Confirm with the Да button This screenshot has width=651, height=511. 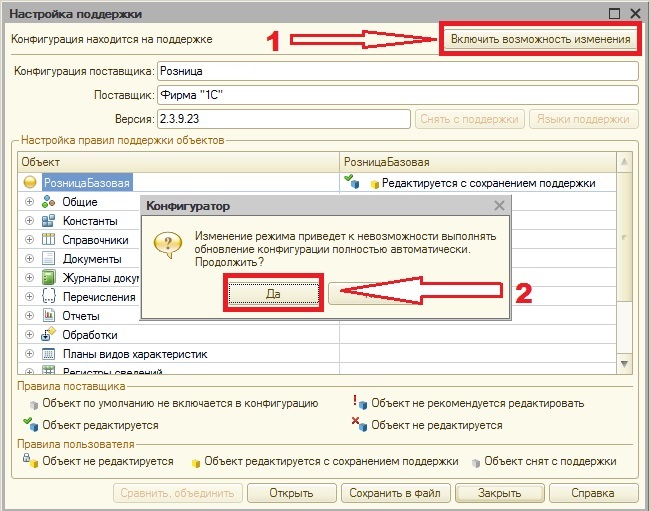coord(273,294)
